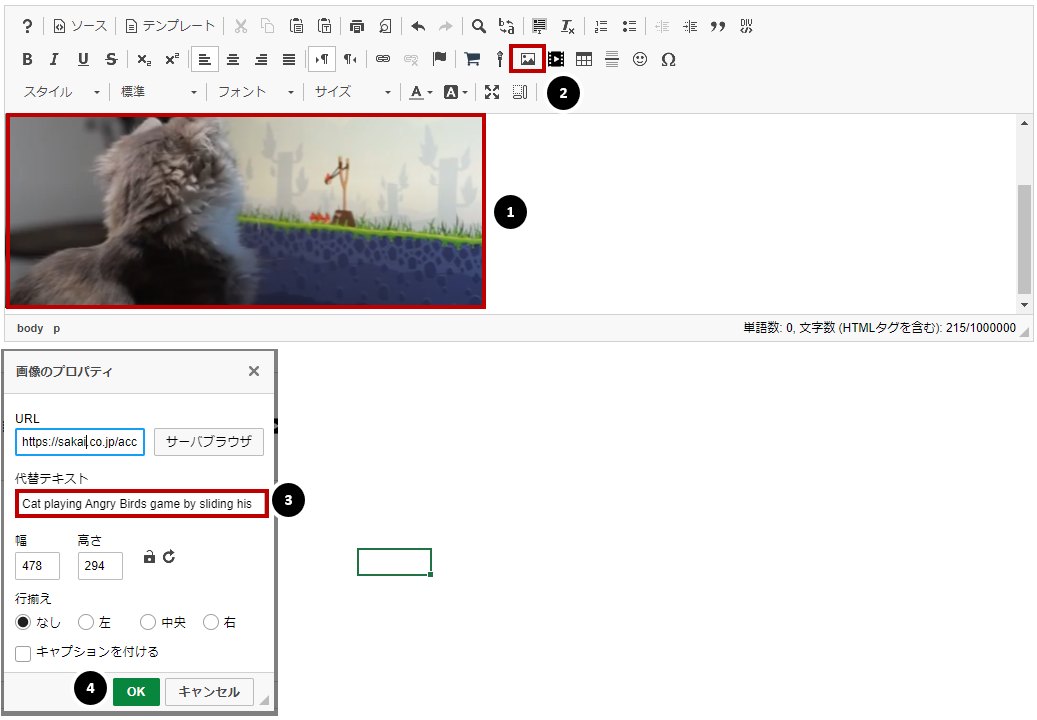
Task: Select the cat image in the editor
Action: (245, 212)
